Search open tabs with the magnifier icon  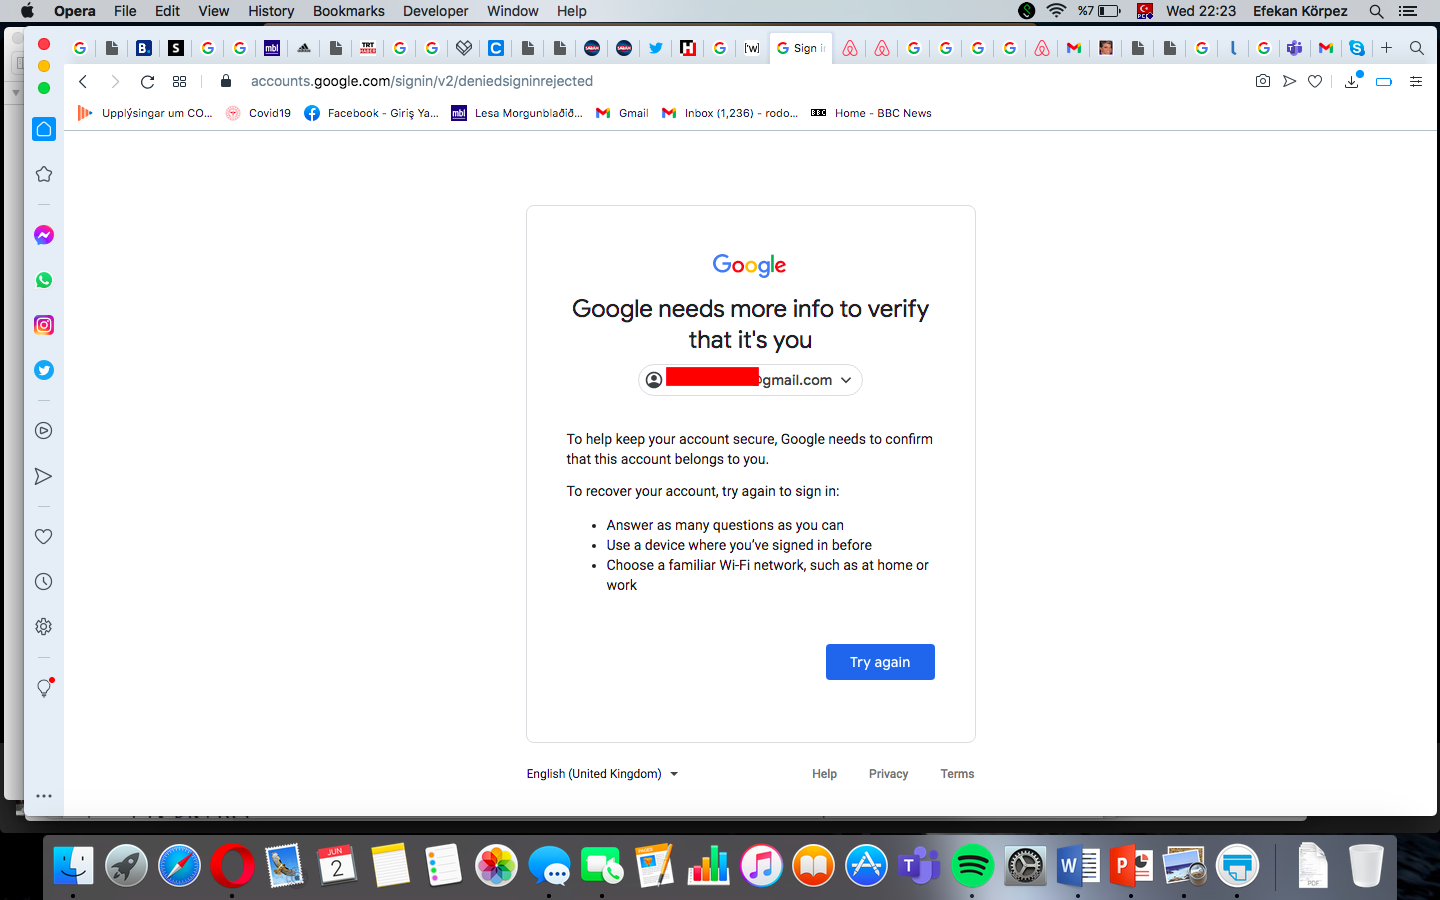click(1417, 48)
